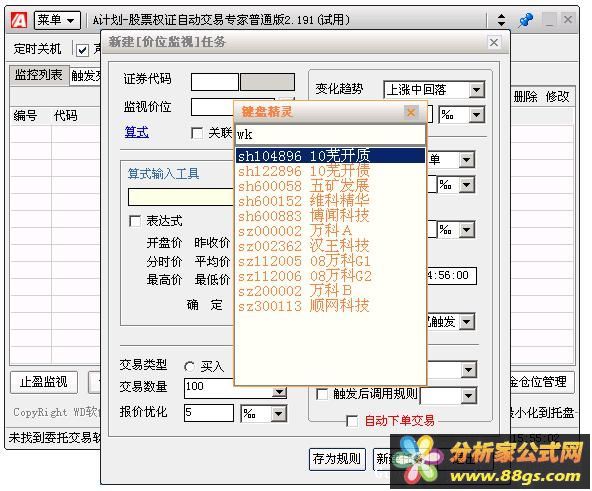Click the 止盈监视 button
The height and width of the screenshot is (491, 592).
(x=44, y=382)
